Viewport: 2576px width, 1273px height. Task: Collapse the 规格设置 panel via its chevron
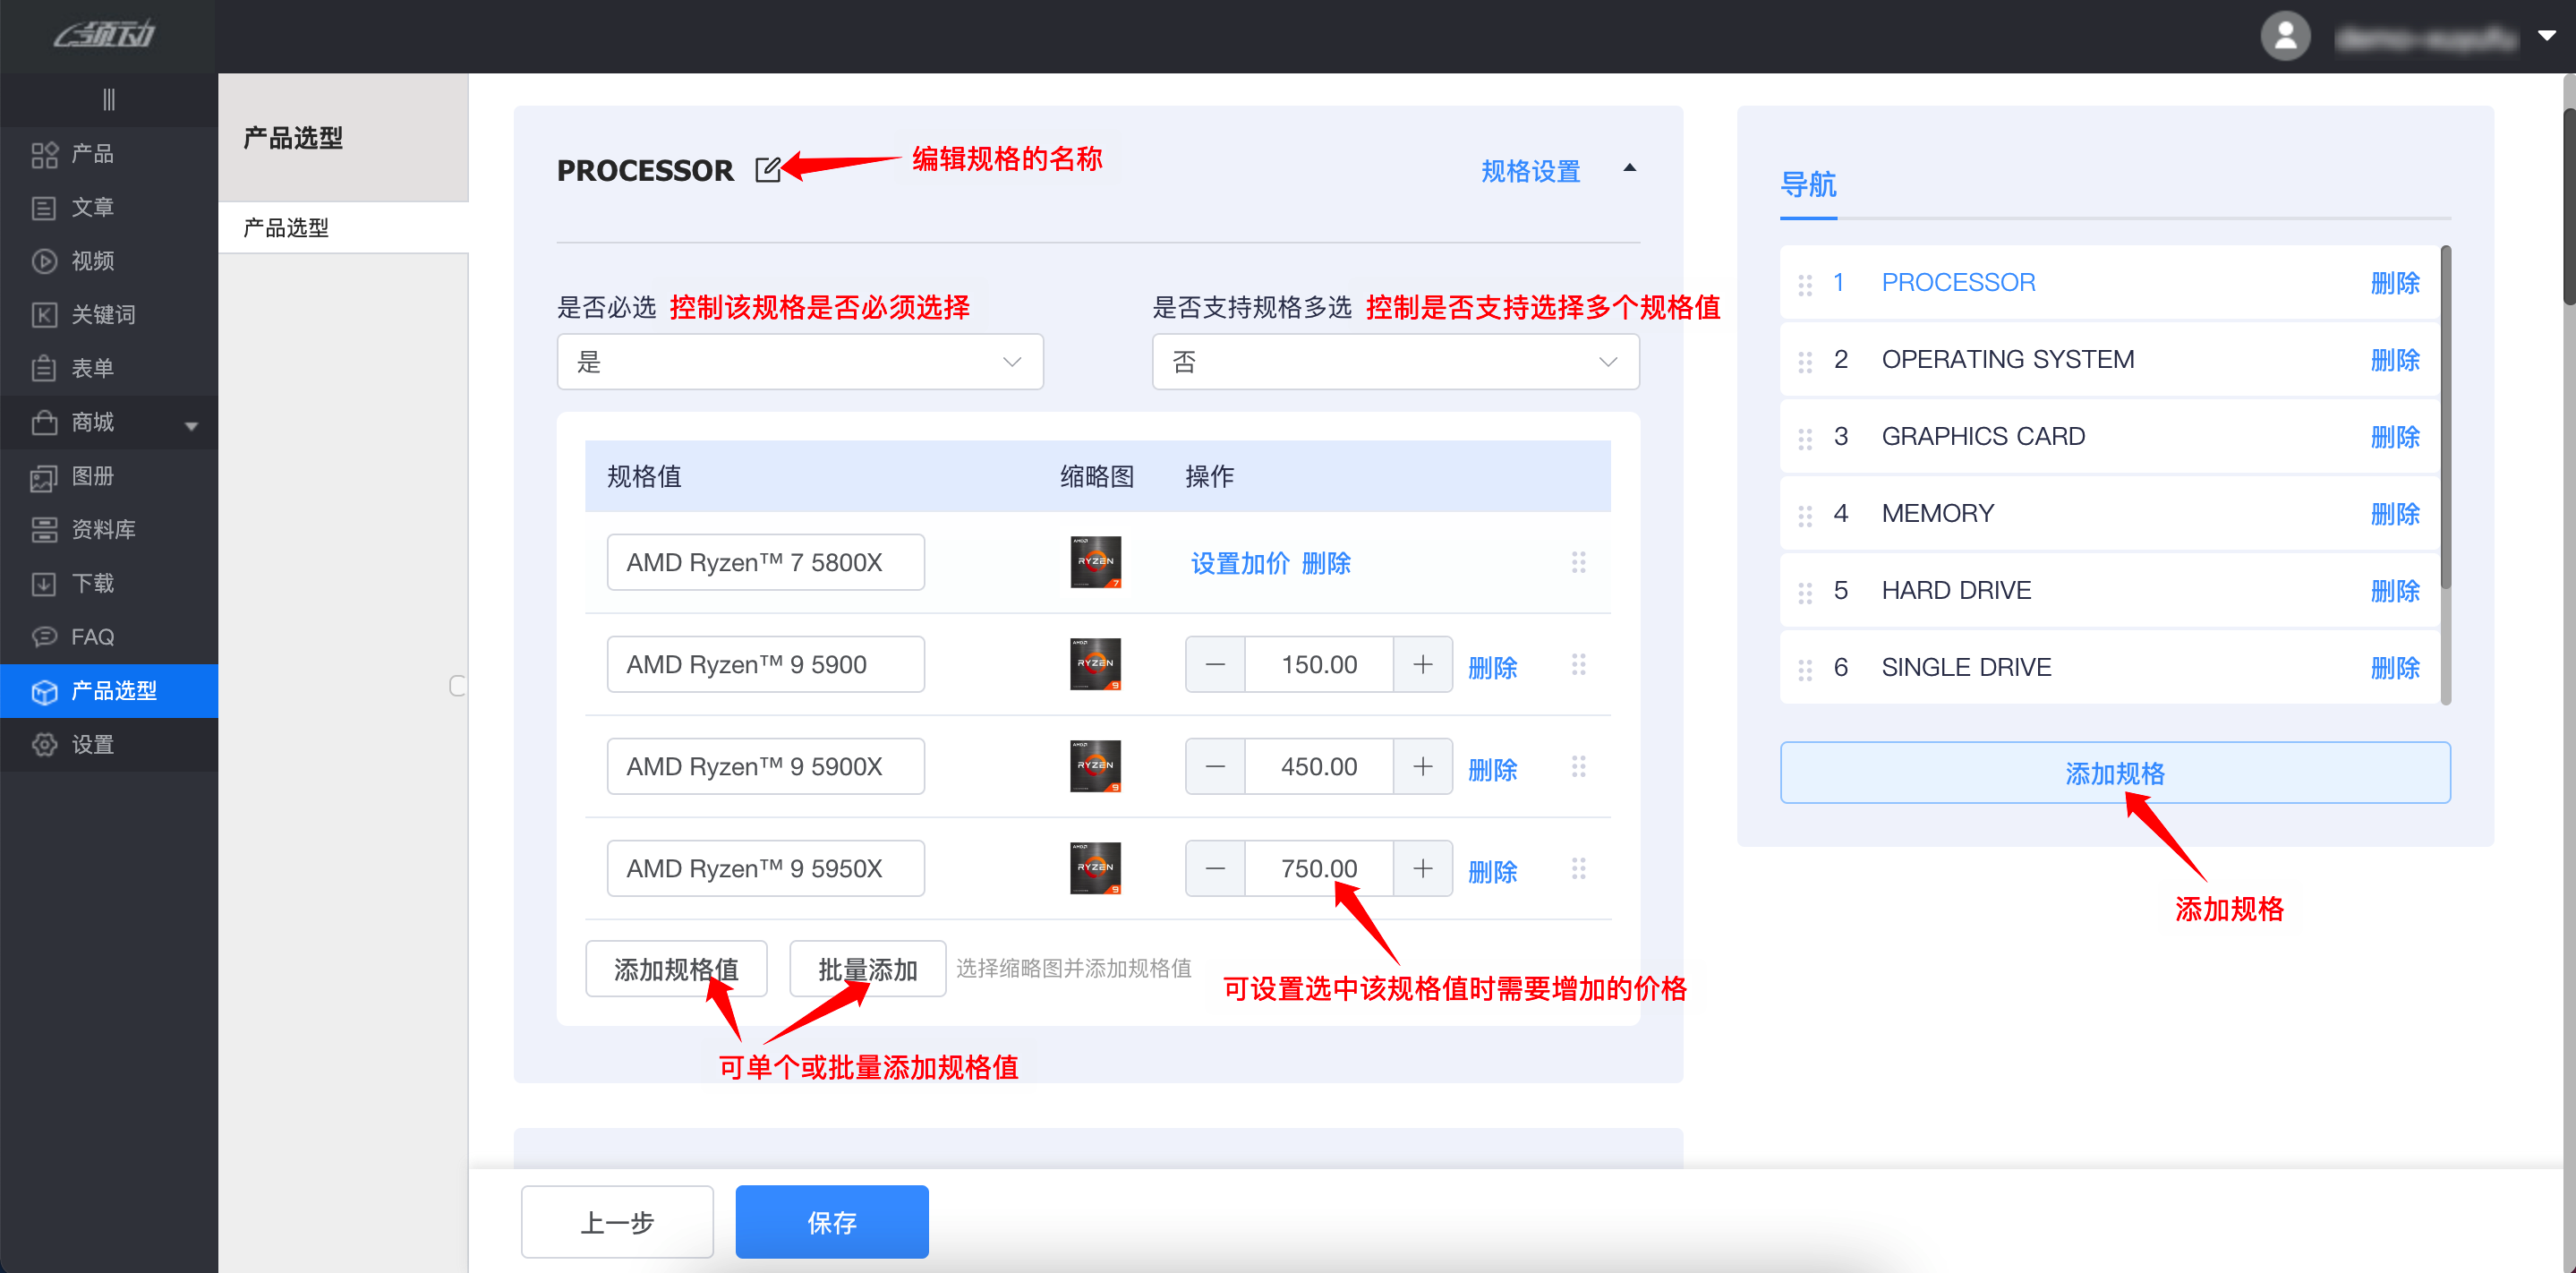click(x=1630, y=167)
